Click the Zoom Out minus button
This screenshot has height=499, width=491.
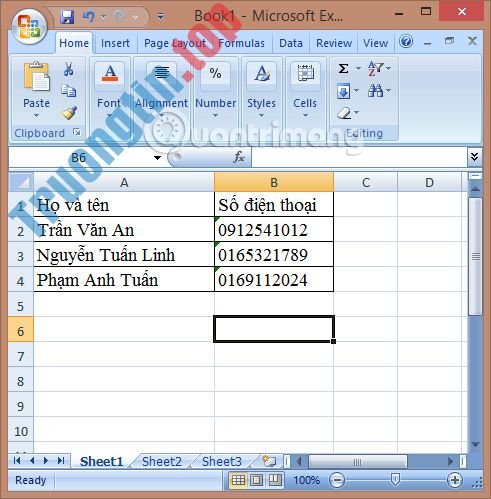pos(337,480)
